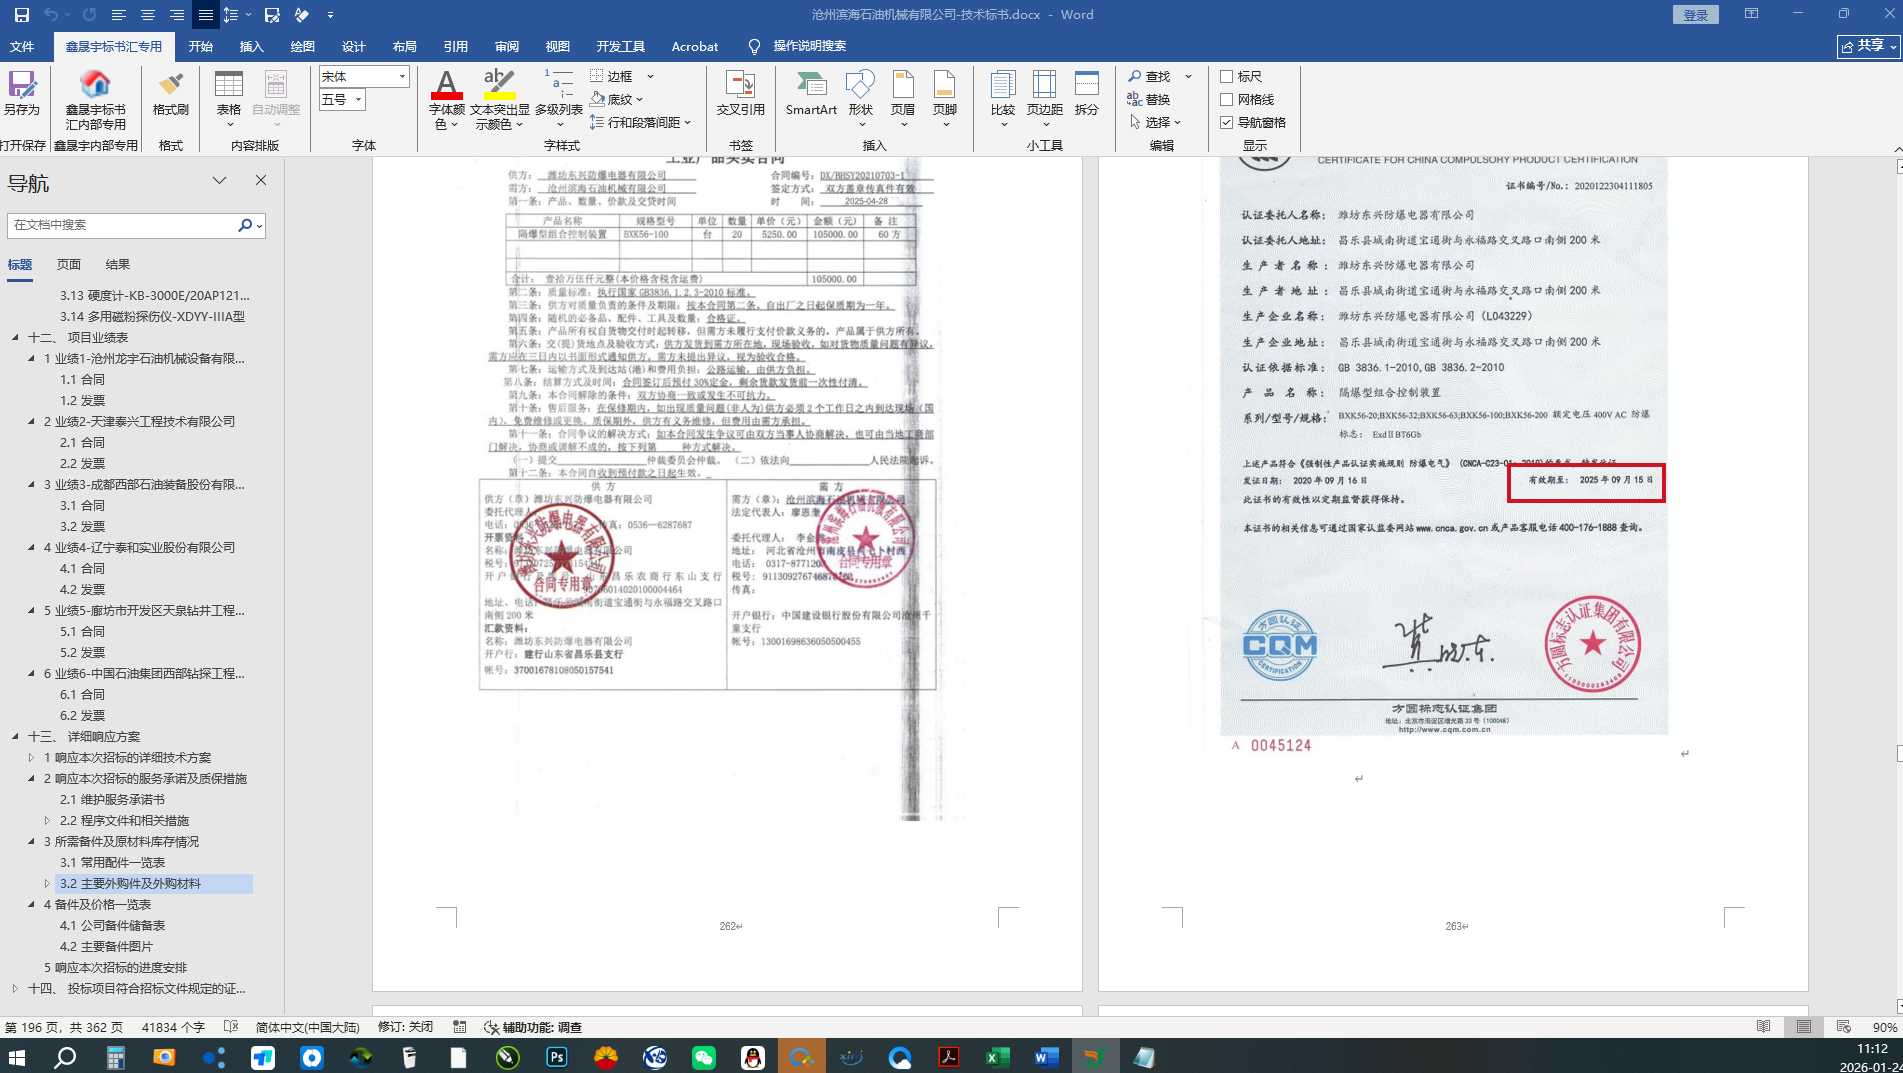Open 操作说明搜索 tell-me search

click(797, 46)
